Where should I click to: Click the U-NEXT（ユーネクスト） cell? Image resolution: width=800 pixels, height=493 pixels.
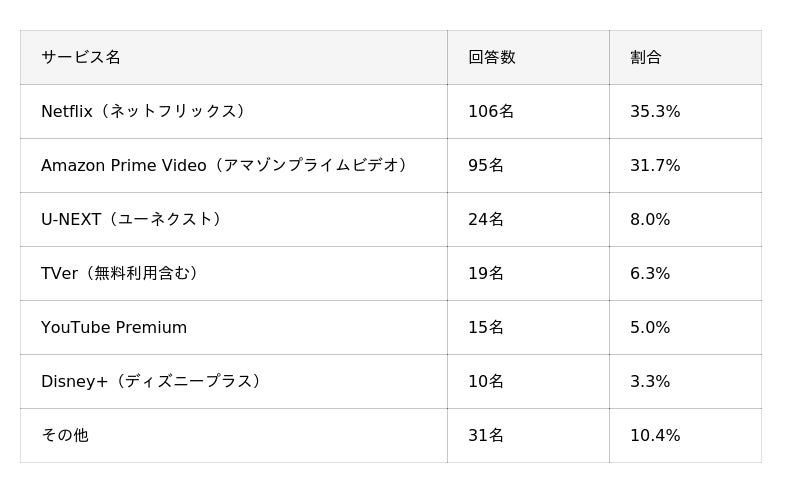[x=131, y=220]
